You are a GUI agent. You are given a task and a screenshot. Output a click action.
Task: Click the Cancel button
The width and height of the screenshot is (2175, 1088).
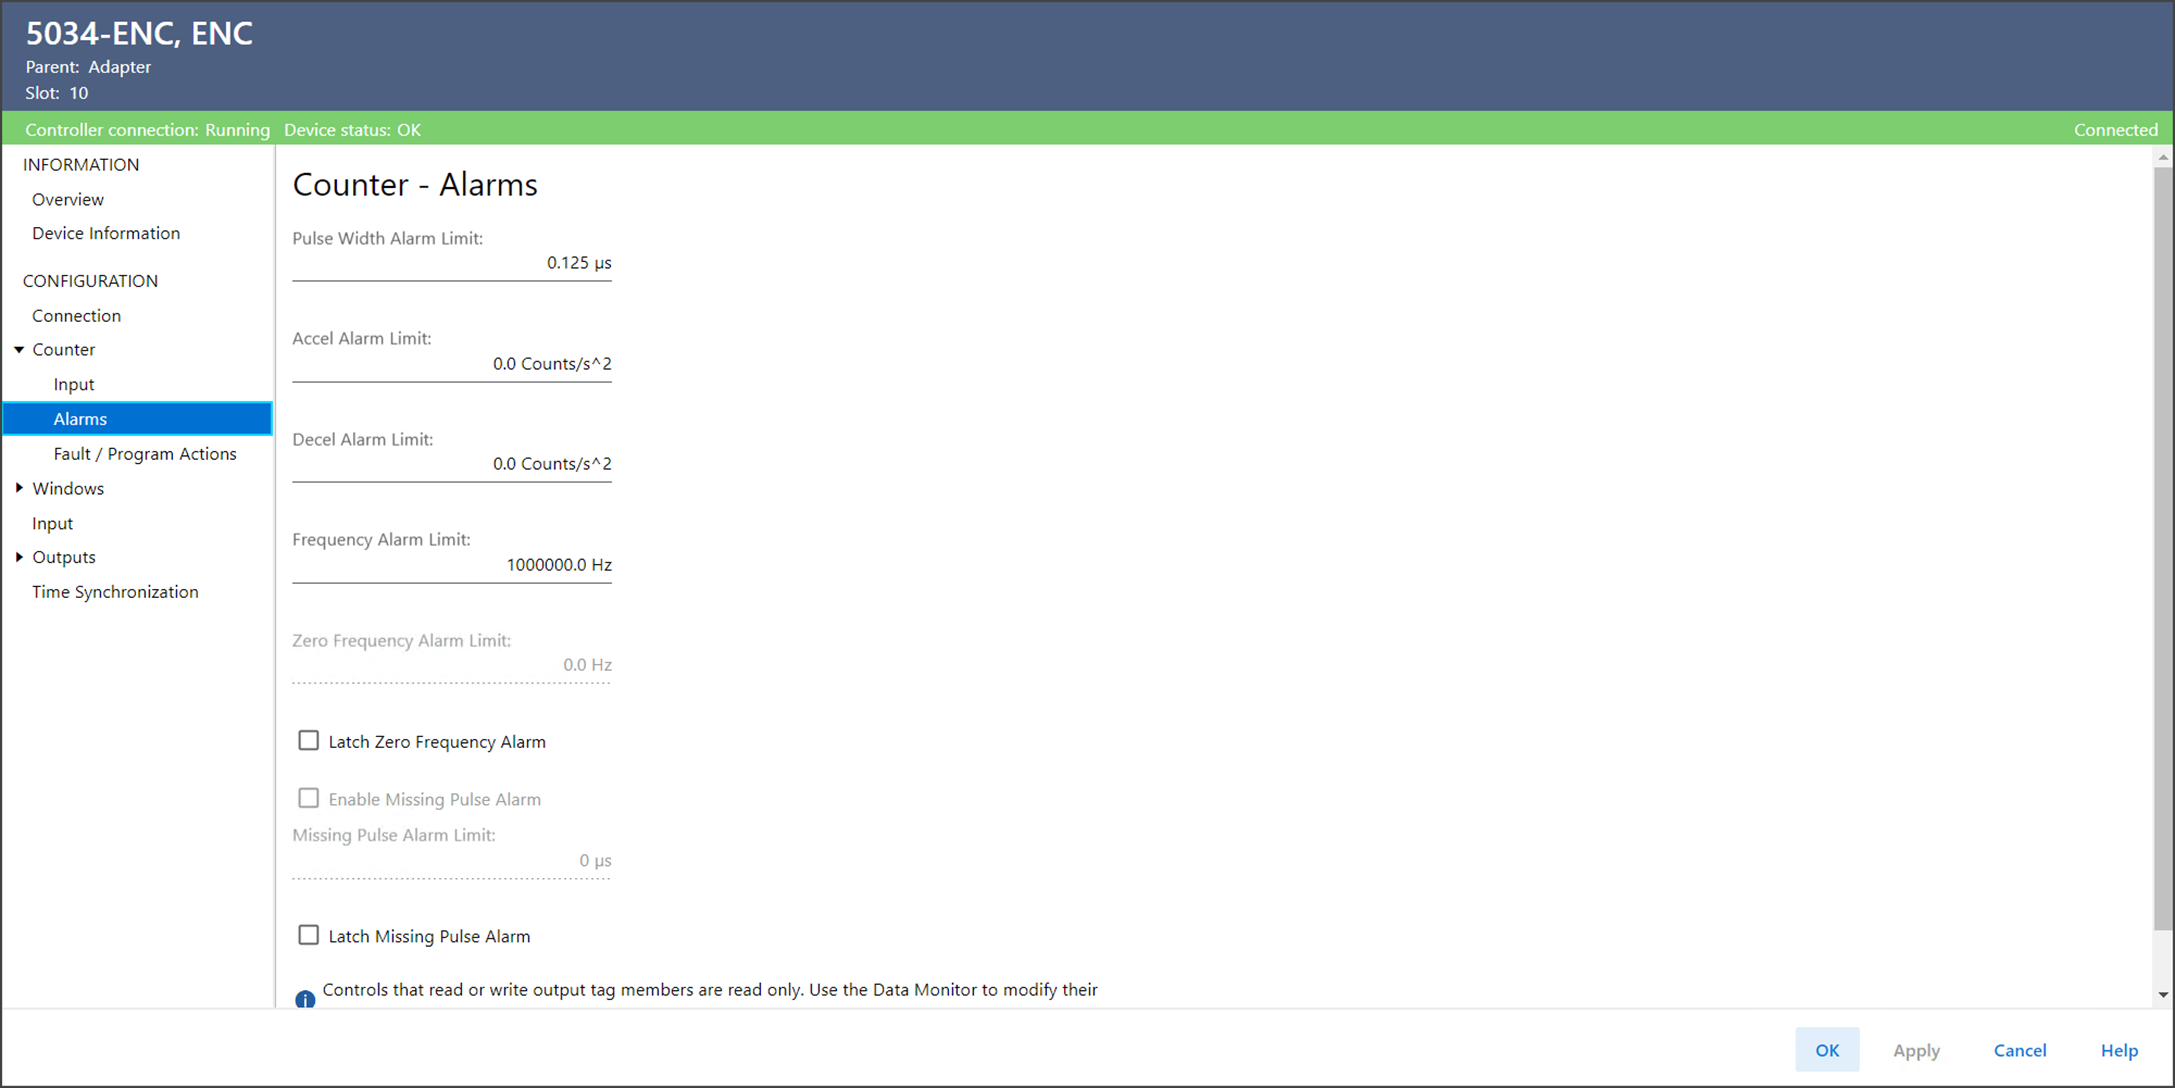point(2019,1050)
